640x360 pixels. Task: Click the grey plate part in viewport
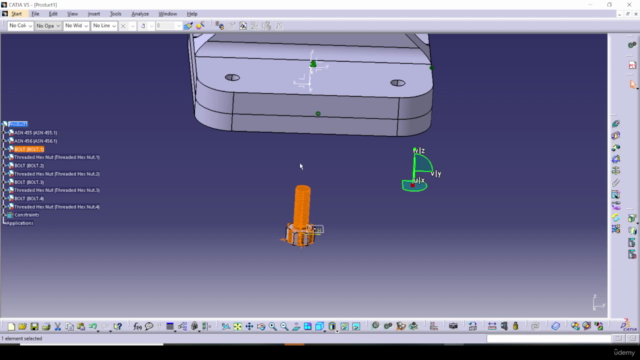click(312, 84)
